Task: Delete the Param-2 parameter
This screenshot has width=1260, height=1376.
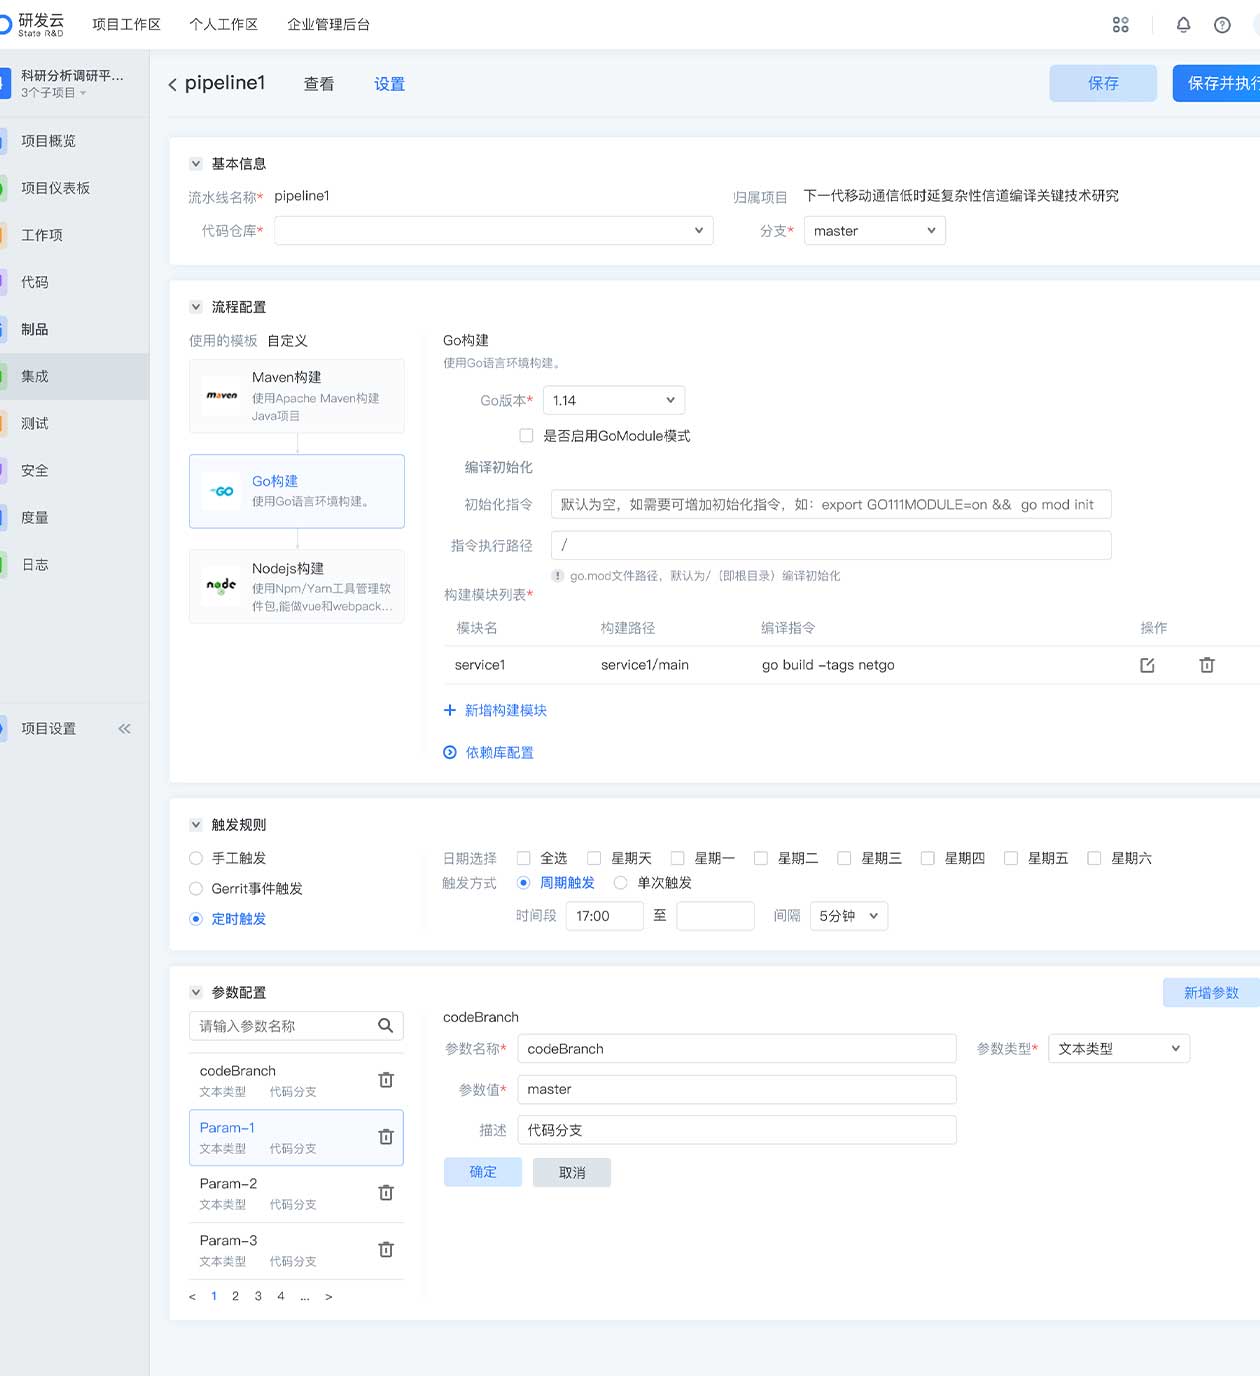Action: (x=386, y=1193)
